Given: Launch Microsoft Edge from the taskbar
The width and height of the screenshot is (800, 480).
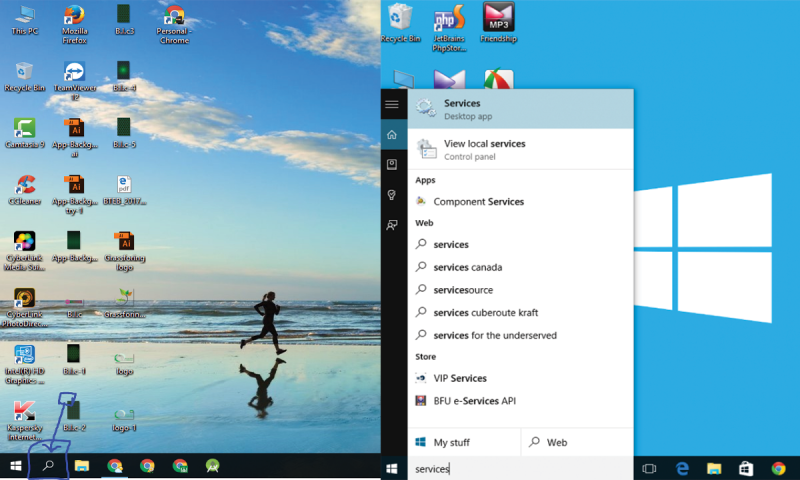Looking at the screenshot, I should [x=682, y=468].
